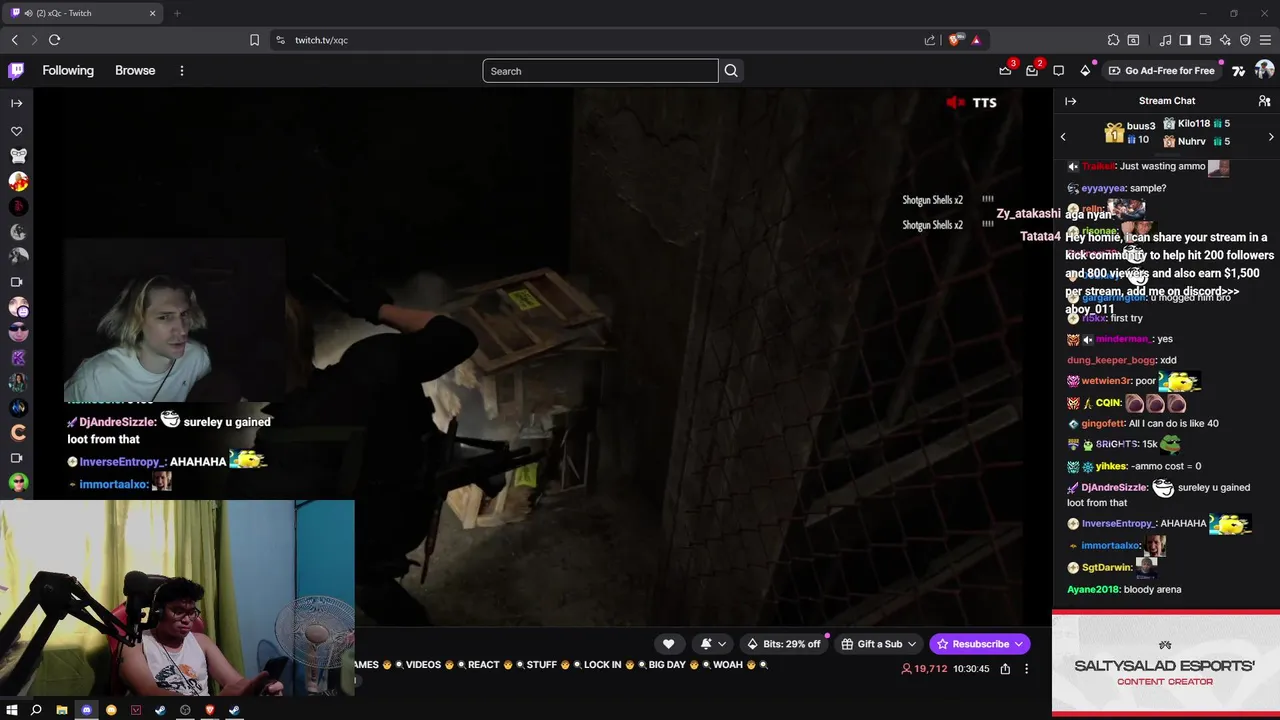Click the browser back arrow
The height and width of the screenshot is (720, 1280).
(14, 40)
